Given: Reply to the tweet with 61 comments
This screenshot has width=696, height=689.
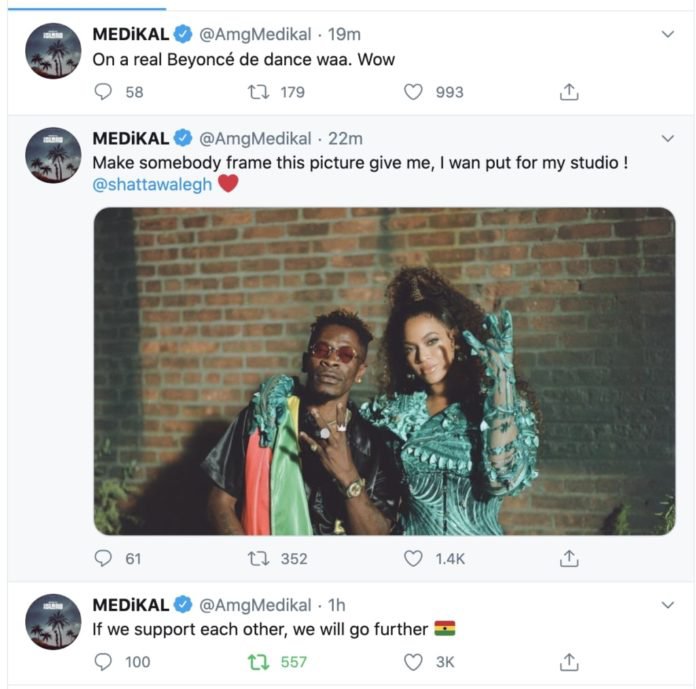Looking at the screenshot, I should point(103,558).
